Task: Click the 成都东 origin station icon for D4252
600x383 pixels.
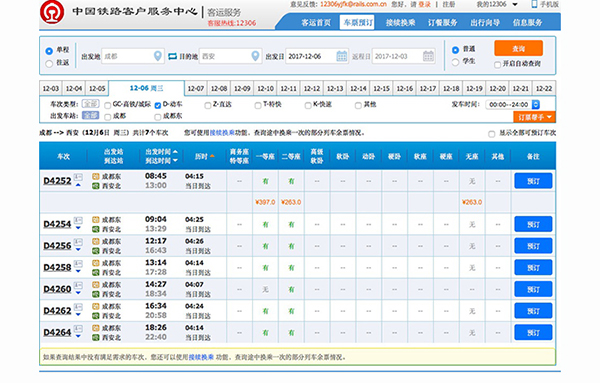Action: (x=96, y=176)
